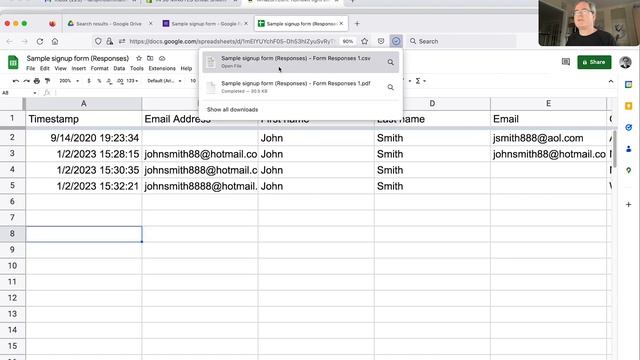Open the Insert menu
Screen dimensions: 640x360
(79, 69)
